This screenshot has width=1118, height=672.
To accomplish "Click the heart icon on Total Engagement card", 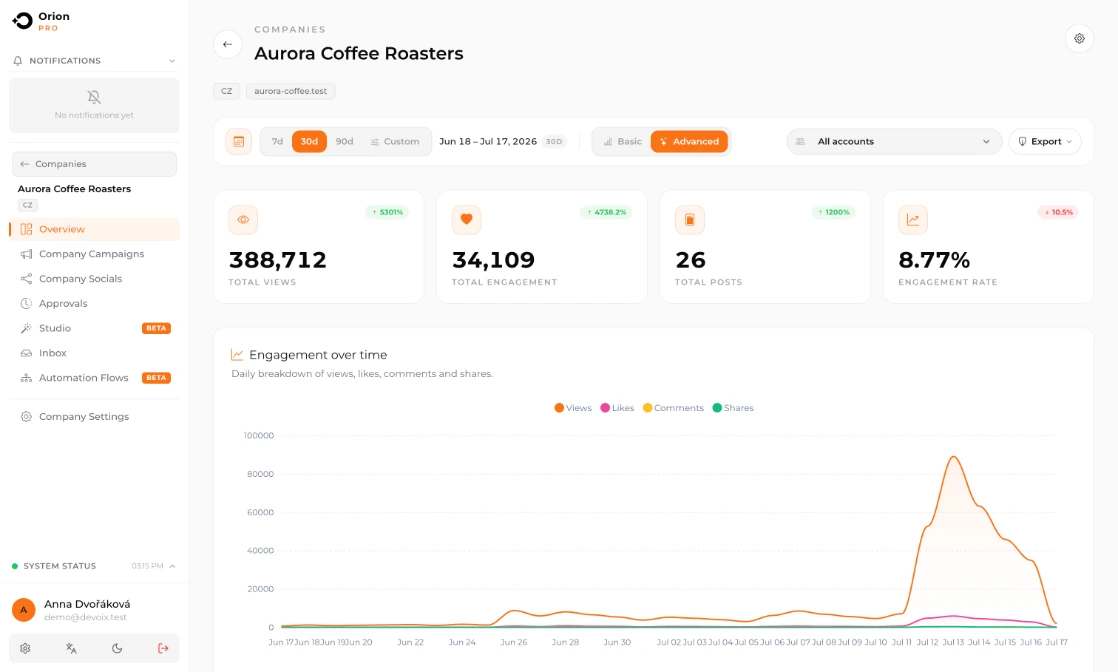I will 466,220.
